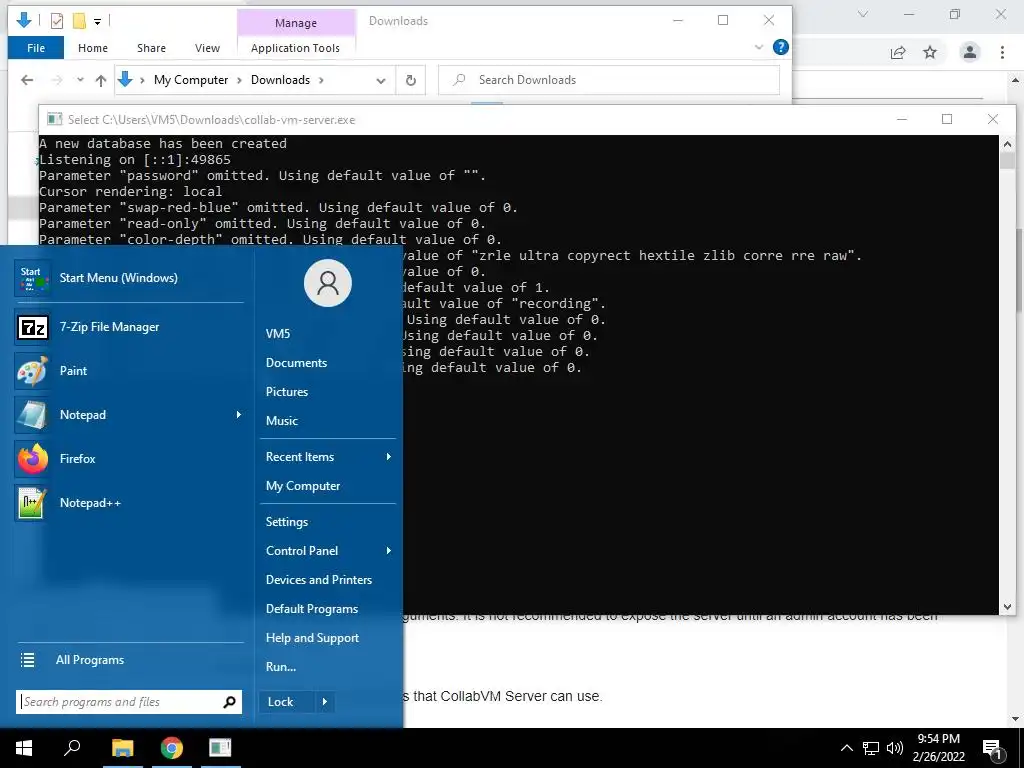Click the console window scroll down arrow
Viewport: 1024px width, 768px height.
pos(1007,607)
